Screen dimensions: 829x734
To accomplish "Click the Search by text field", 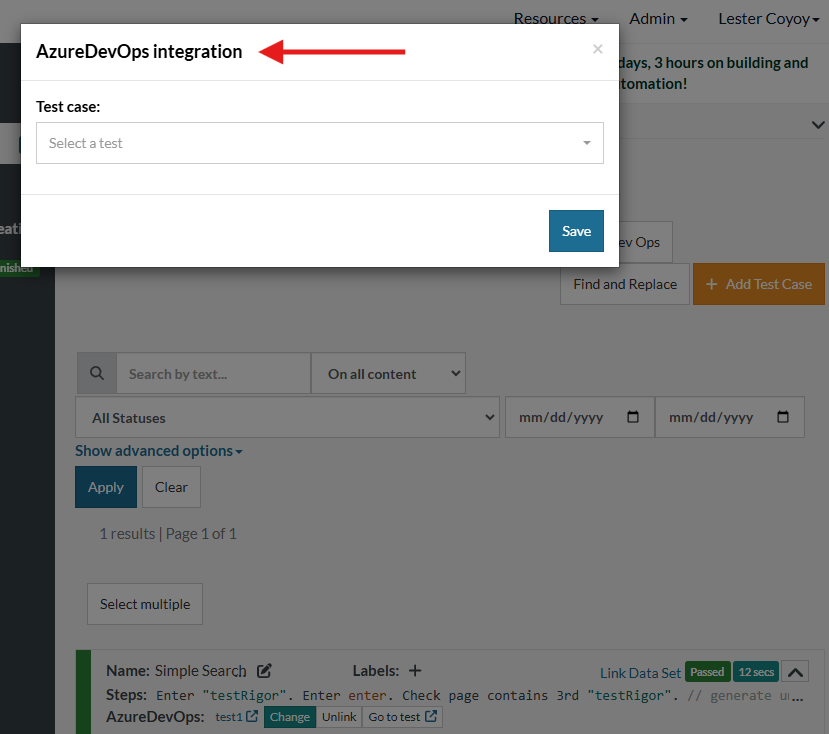I will tap(213, 374).
